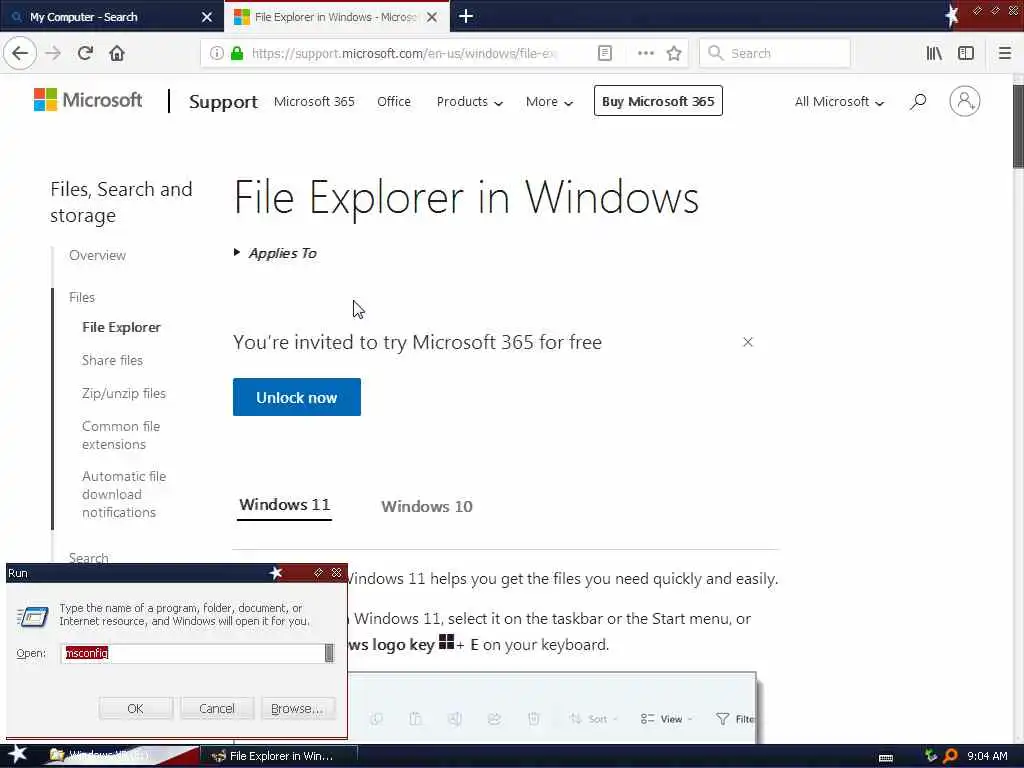Click Cancel in the Run dialog

[x=217, y=708]
